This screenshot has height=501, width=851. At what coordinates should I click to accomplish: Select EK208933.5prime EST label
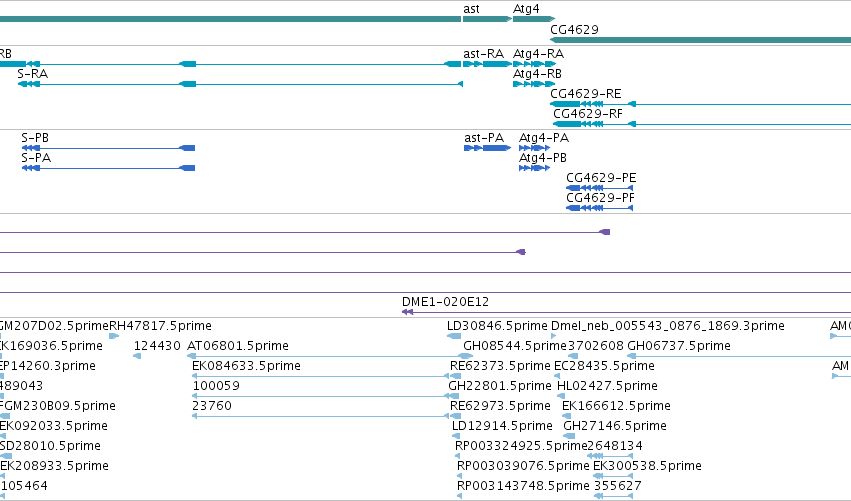tap(54, 466)
